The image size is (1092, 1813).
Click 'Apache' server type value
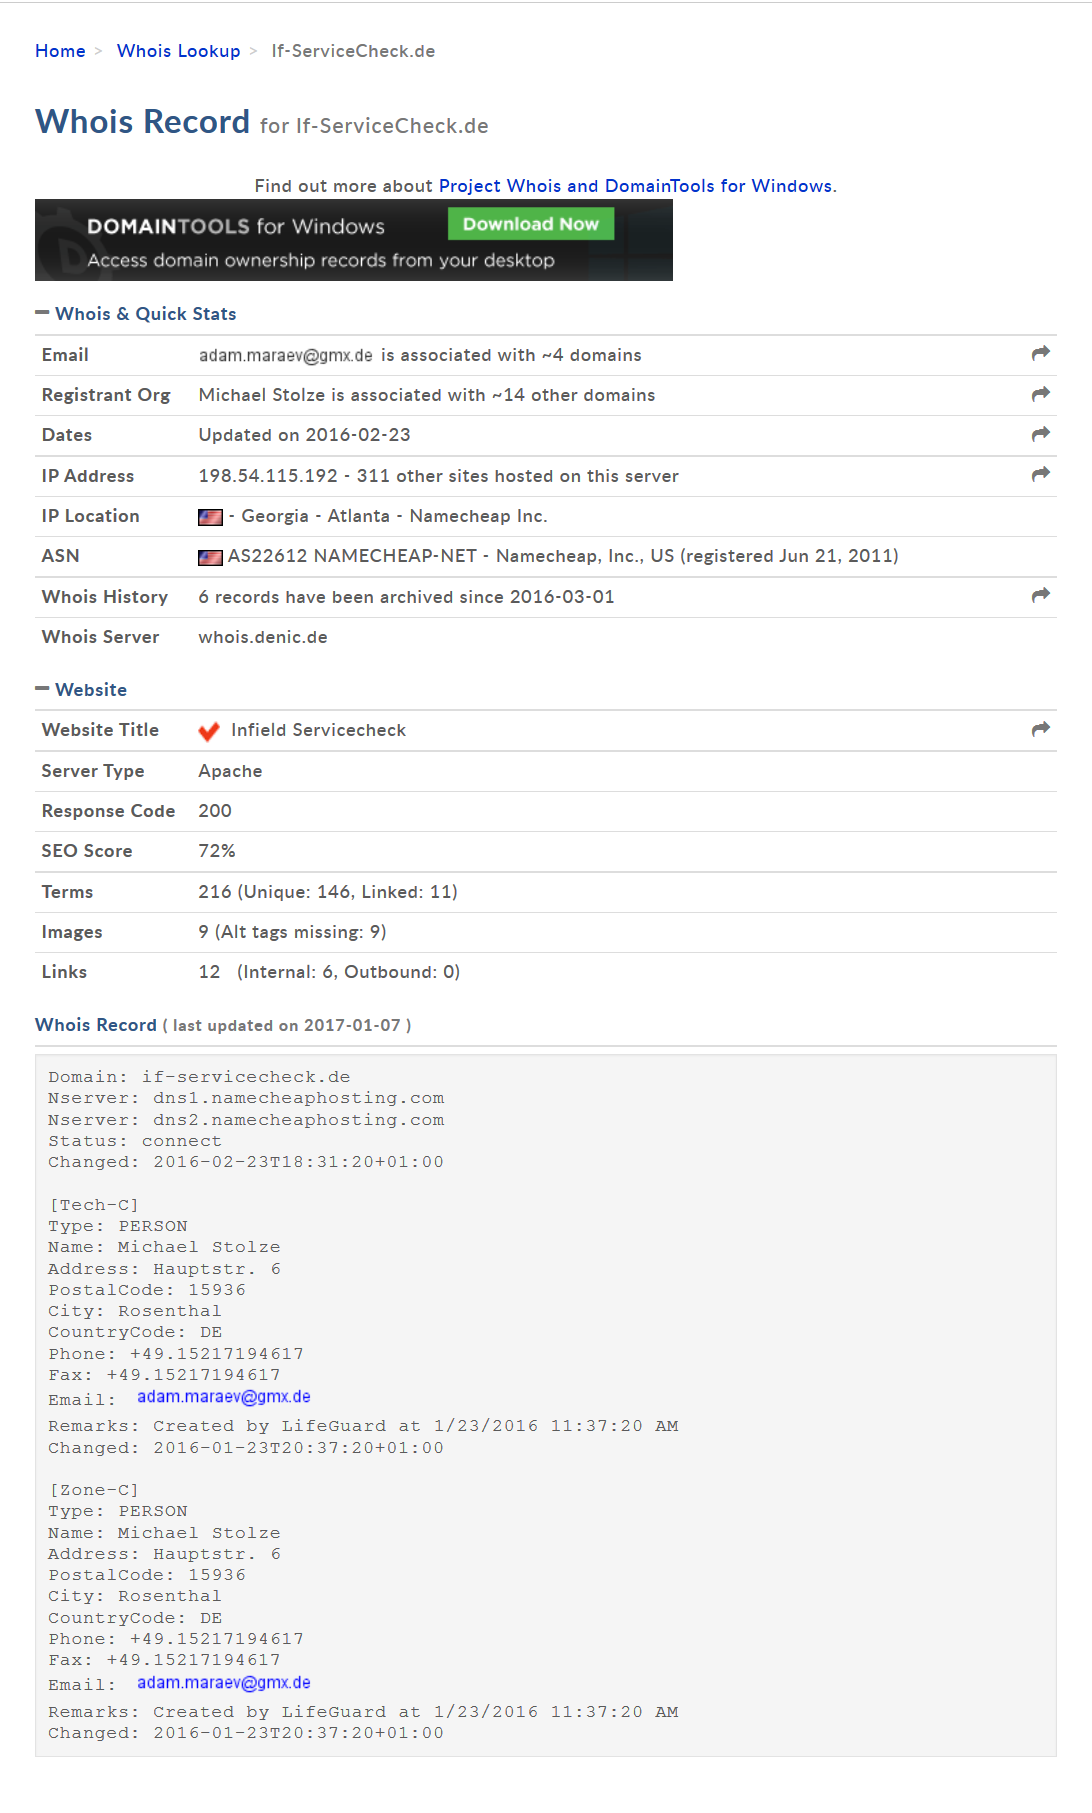[231, 771]
